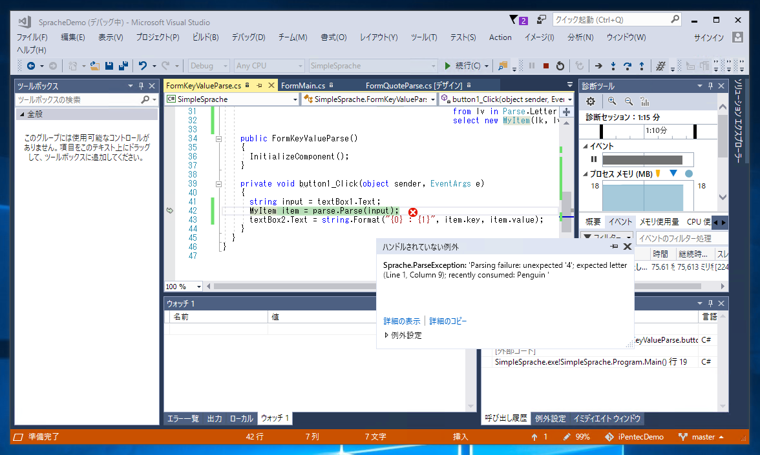Zoom out on the diagnostic timeline
This screenshot has height=455, width=760.
coord(629,101)
